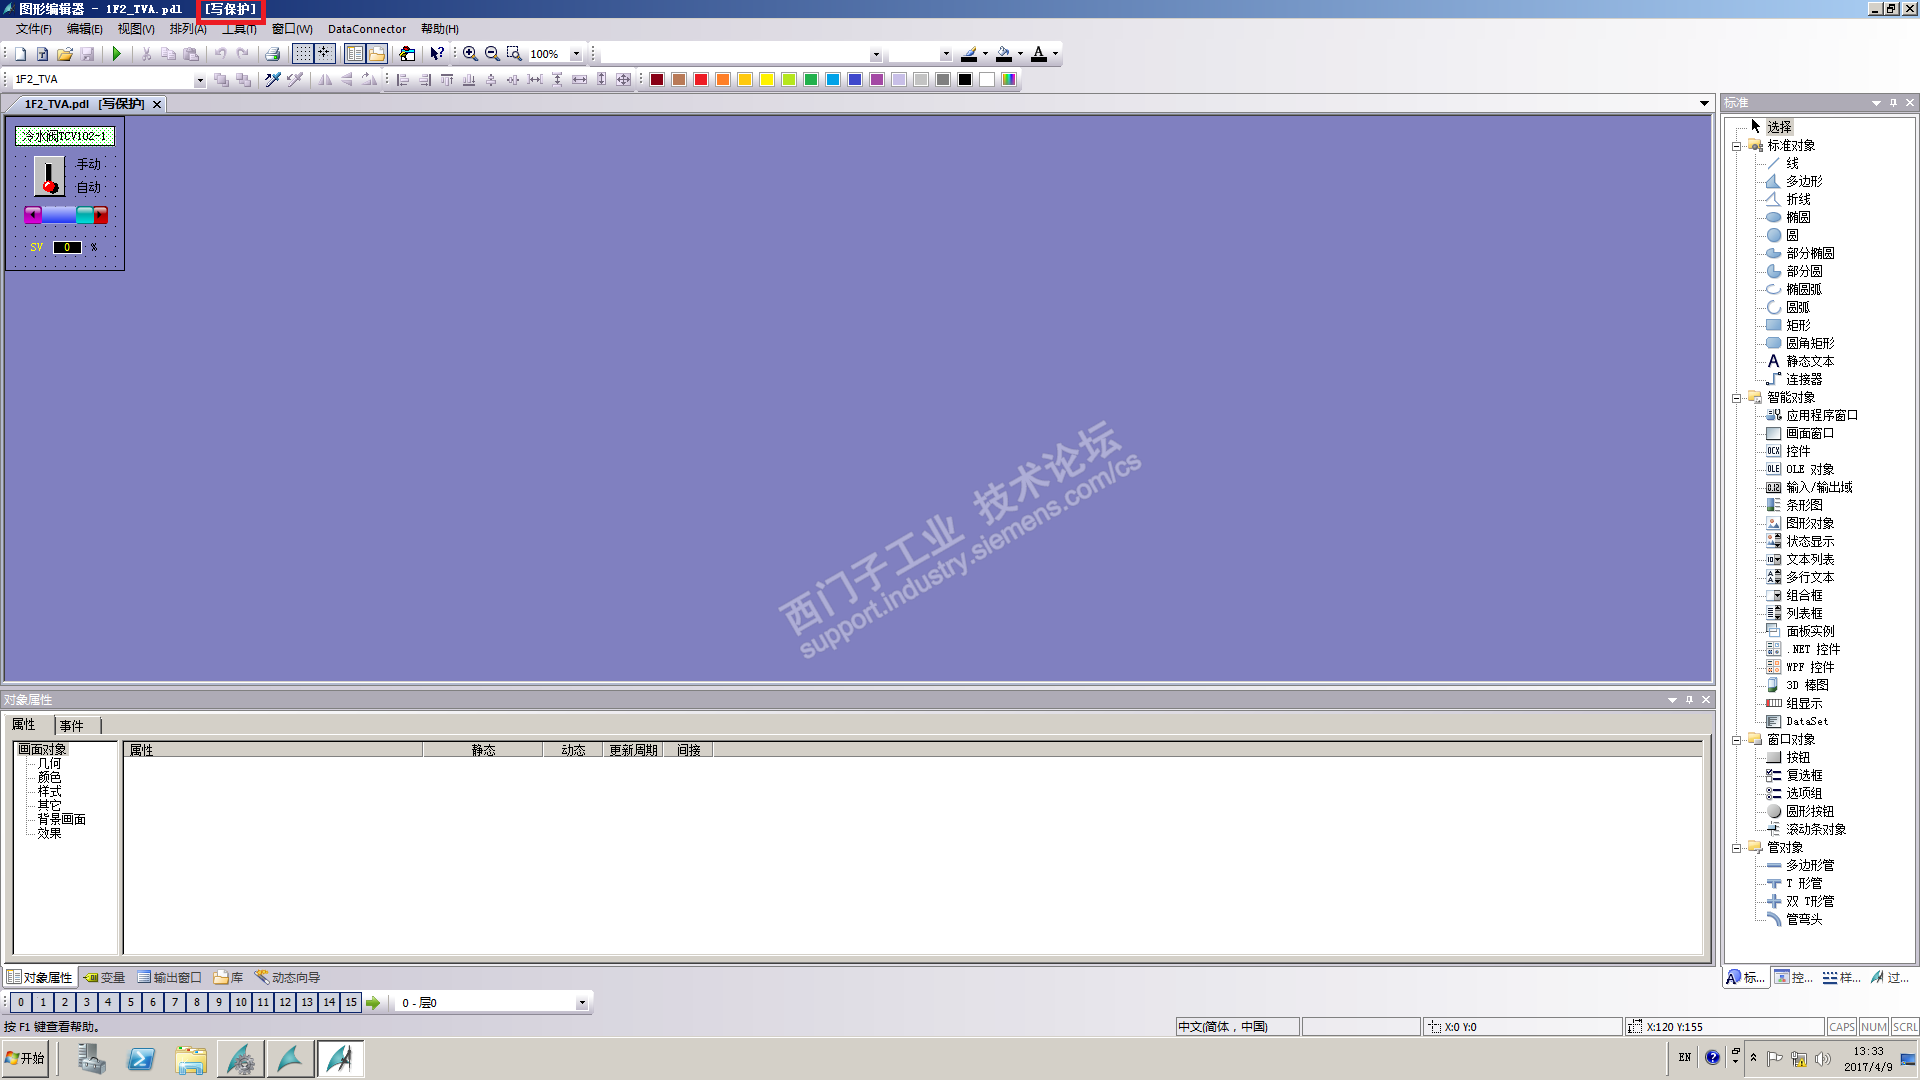This screenshot has height=1080, width=1920.
Task: Click the Print icon in toolbar
Action: [272, 54]
